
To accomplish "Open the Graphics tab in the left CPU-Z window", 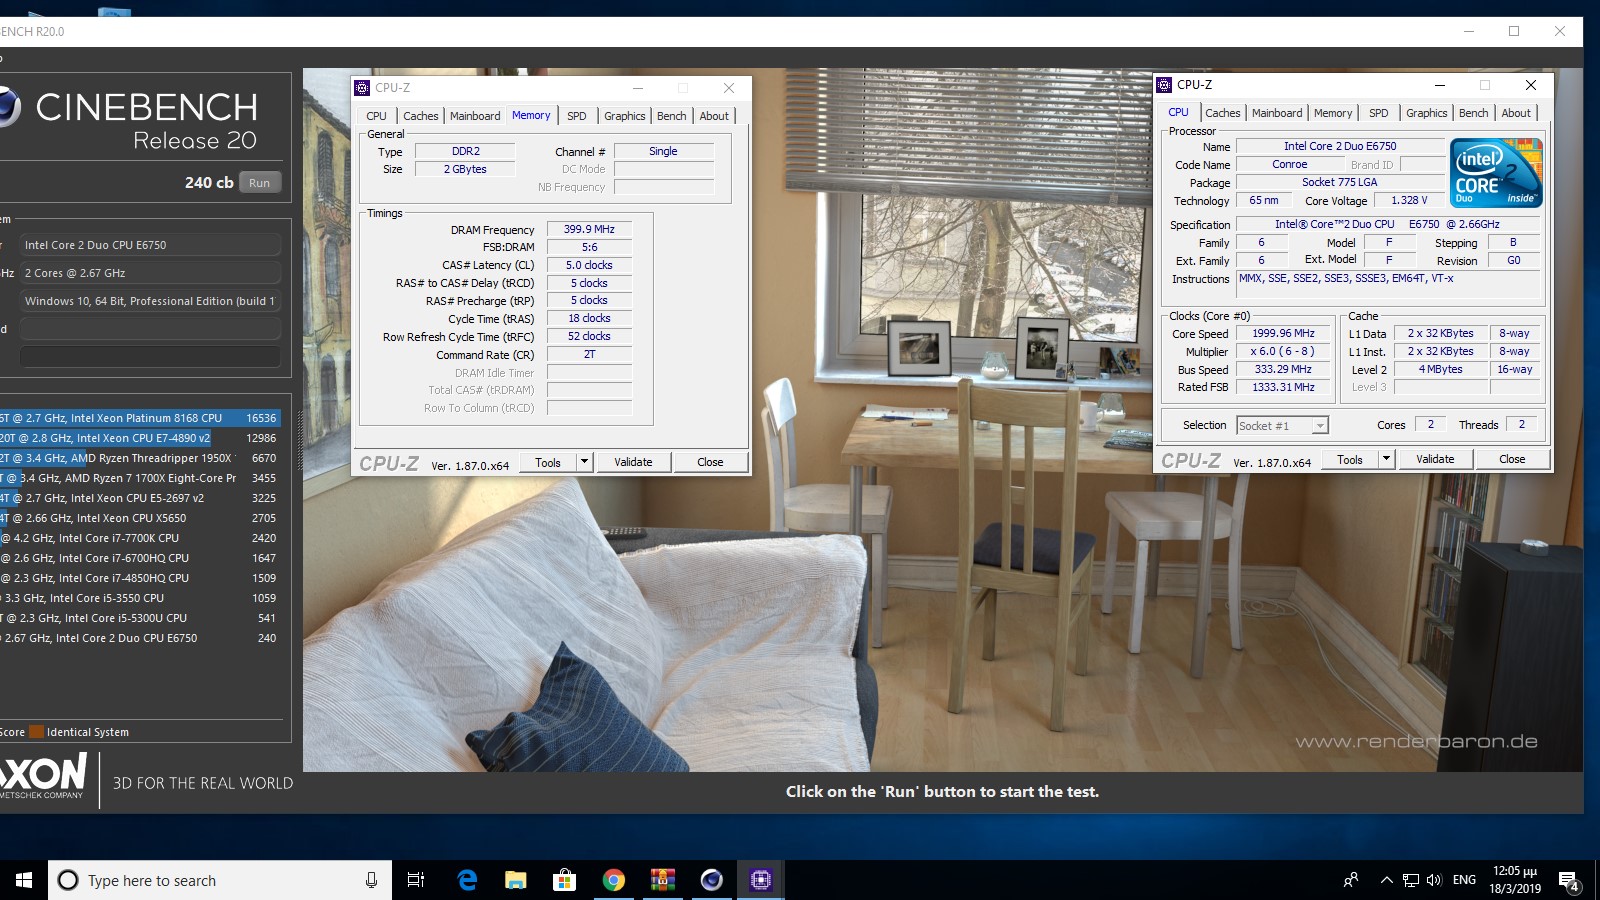I will (625, 116).
